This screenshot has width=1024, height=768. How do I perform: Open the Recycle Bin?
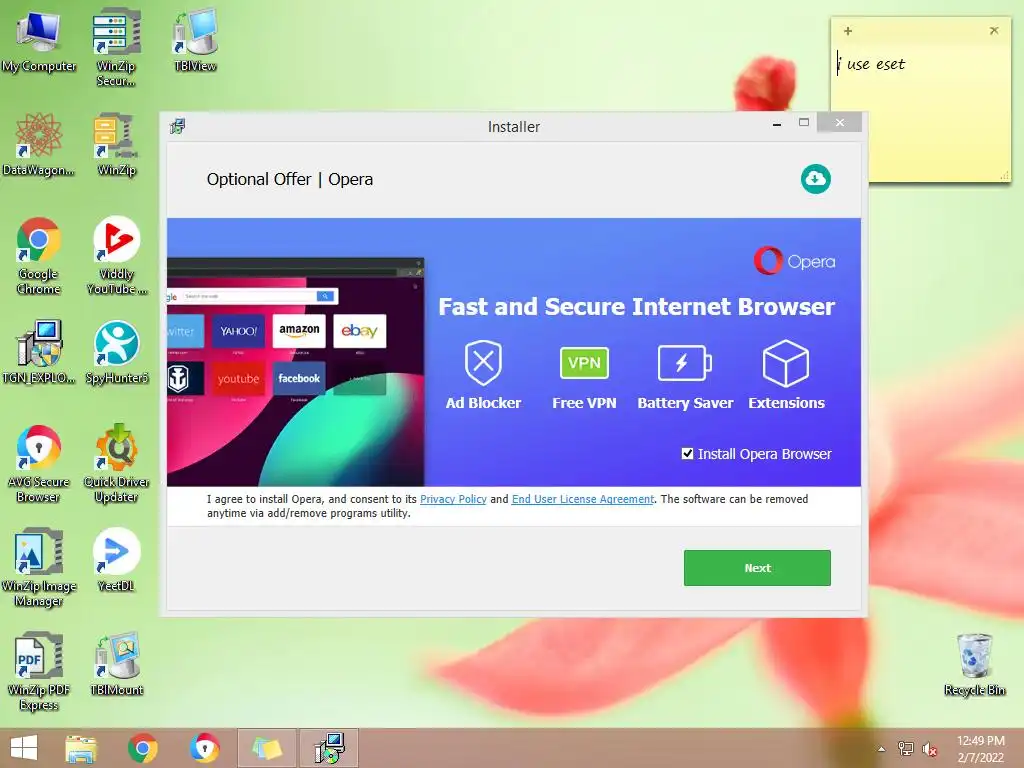click(974, 665)
